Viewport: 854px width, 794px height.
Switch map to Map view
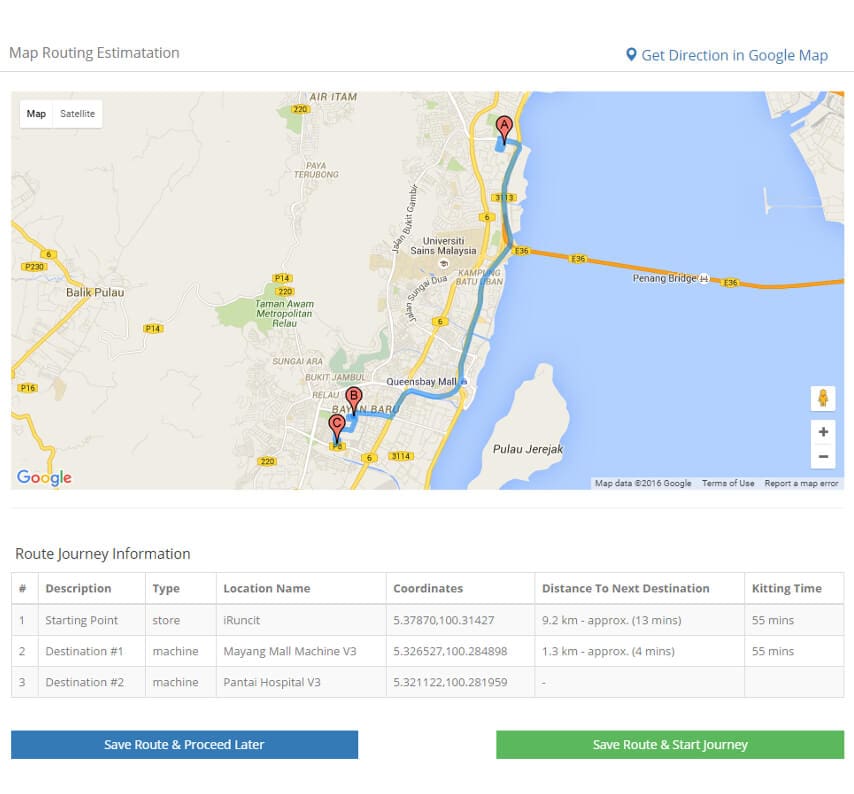[x=36, y=114]
